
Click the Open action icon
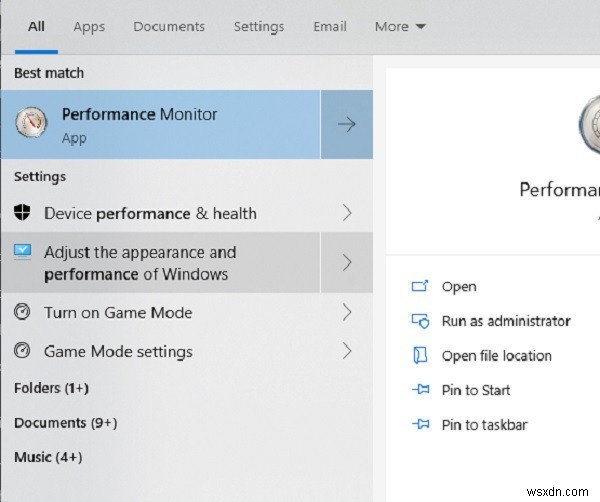point(420,286)
